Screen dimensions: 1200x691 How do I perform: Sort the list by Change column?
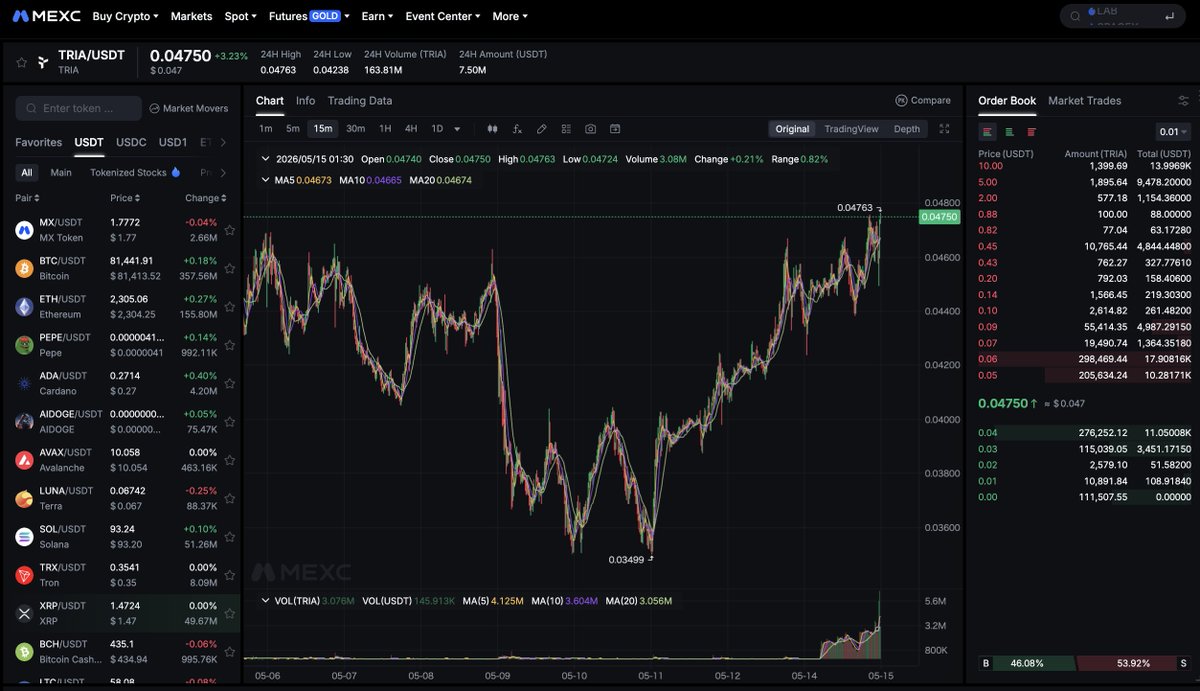205,198
